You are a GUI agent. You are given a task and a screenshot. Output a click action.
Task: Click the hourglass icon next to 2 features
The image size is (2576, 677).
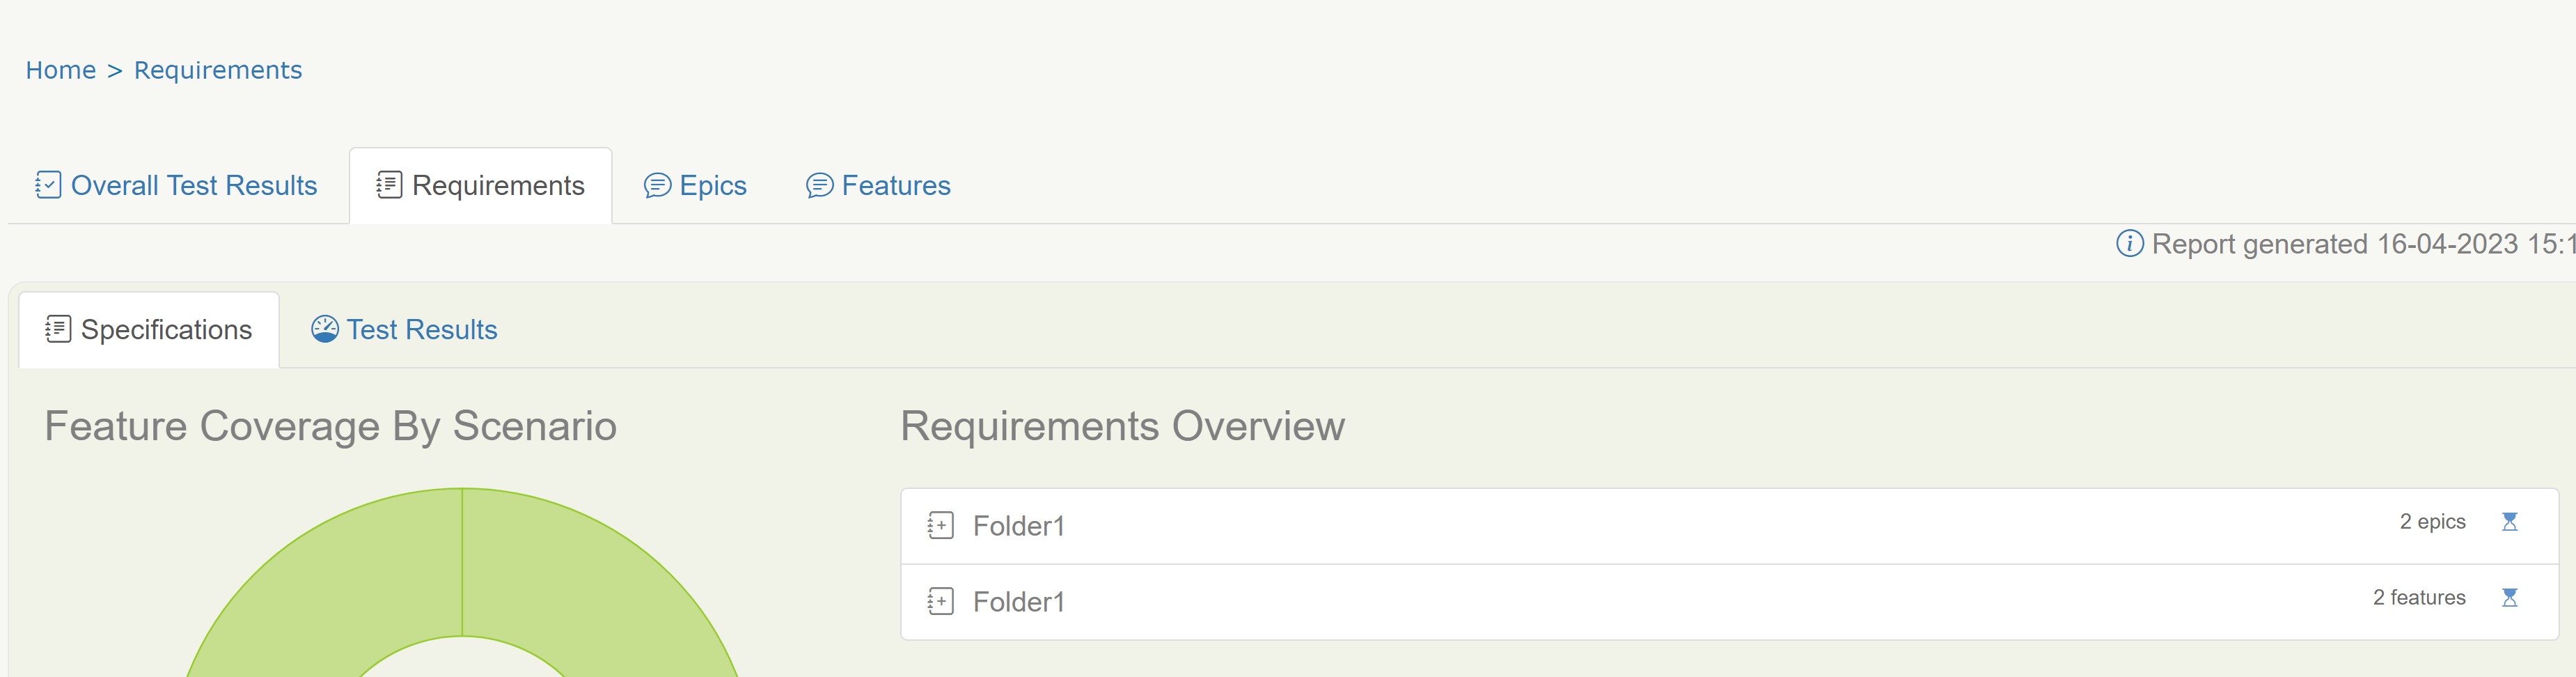[2511, 598]
